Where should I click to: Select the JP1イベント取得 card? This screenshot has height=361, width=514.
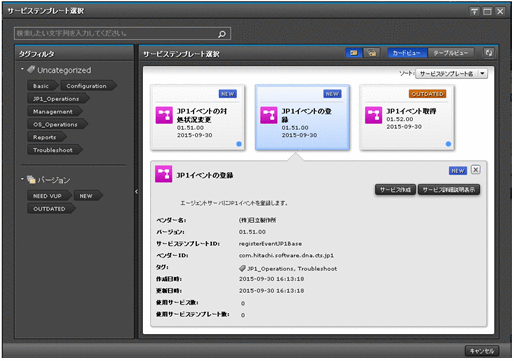[x=407, y=117]
